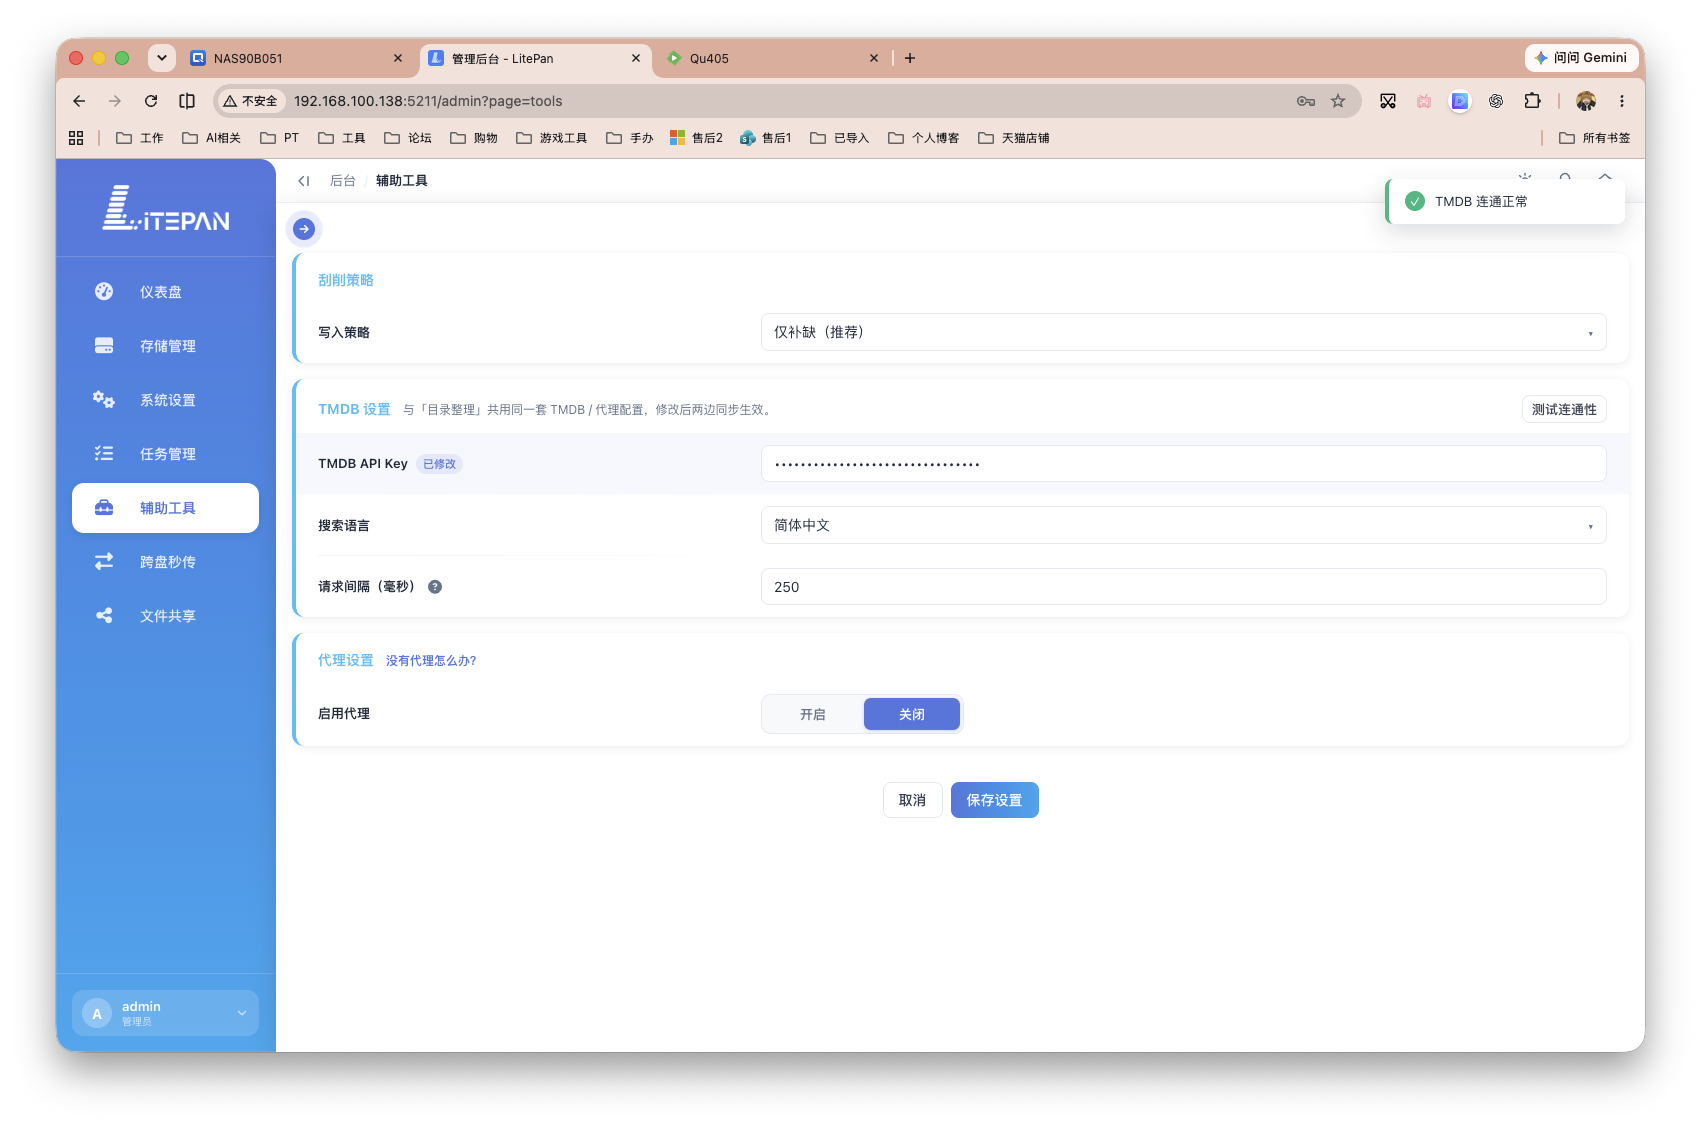Click the saved password key icon in address bar
The height and width of the screenshot is (1126, 1701).
coord(1306,101)
